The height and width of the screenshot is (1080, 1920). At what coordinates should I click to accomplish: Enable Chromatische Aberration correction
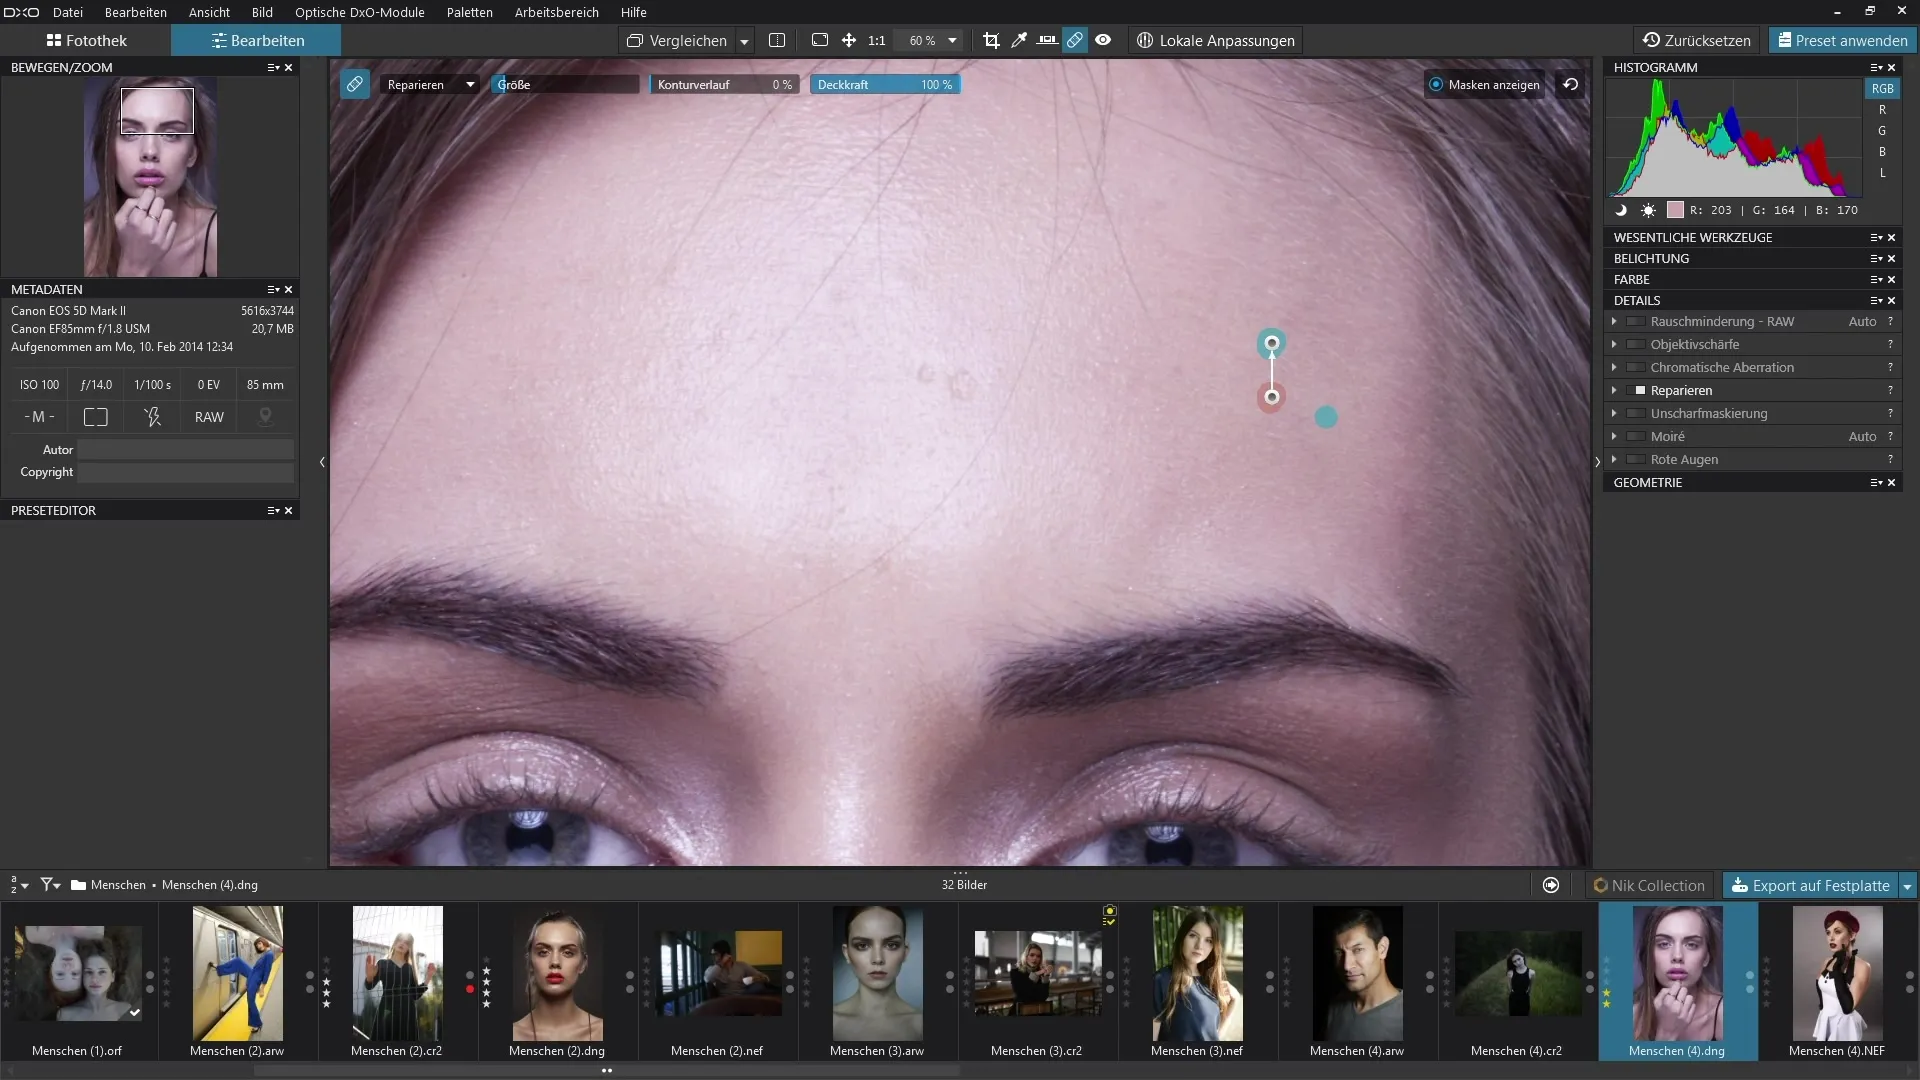(x=1636, y=368)
